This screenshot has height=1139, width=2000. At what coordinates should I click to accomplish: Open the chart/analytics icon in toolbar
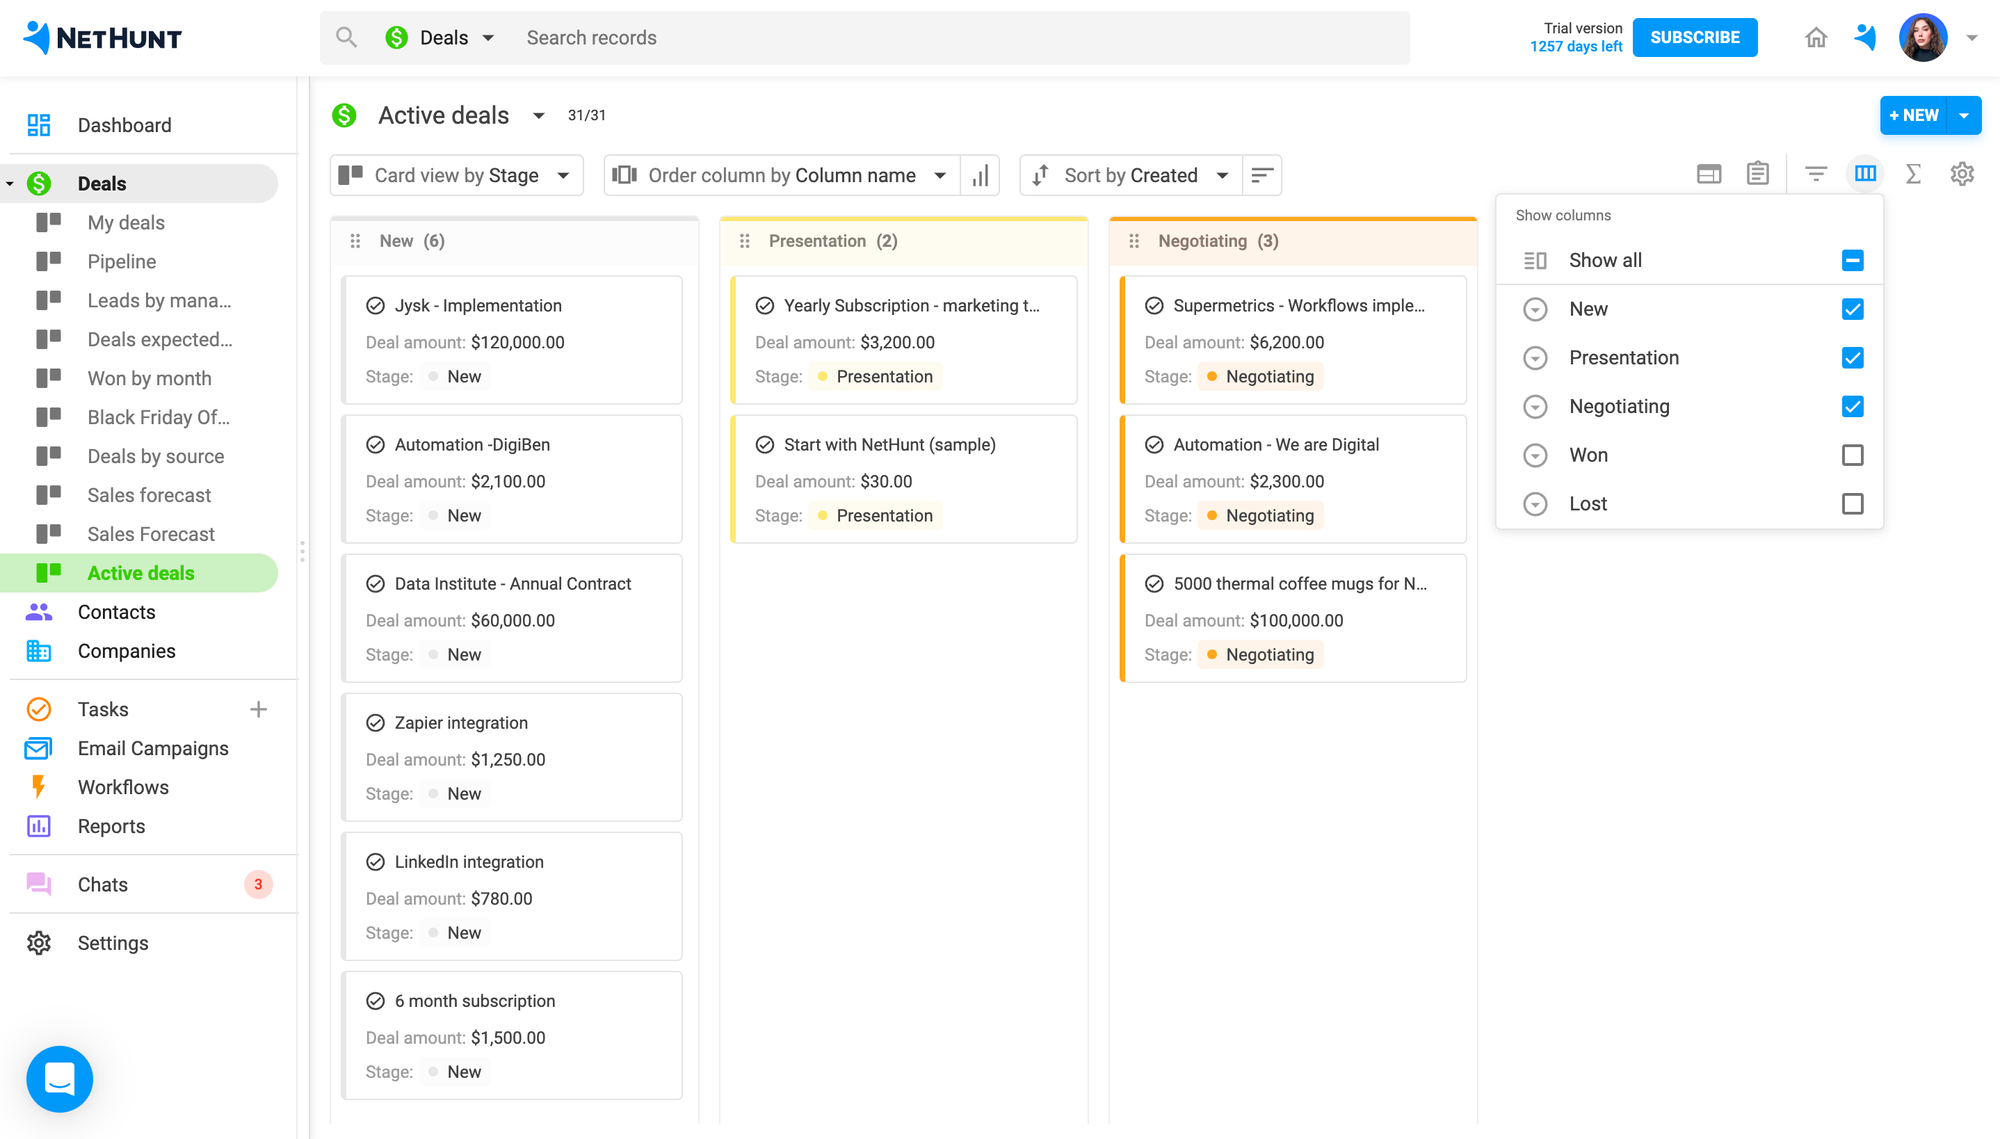[x=981, y=174]
